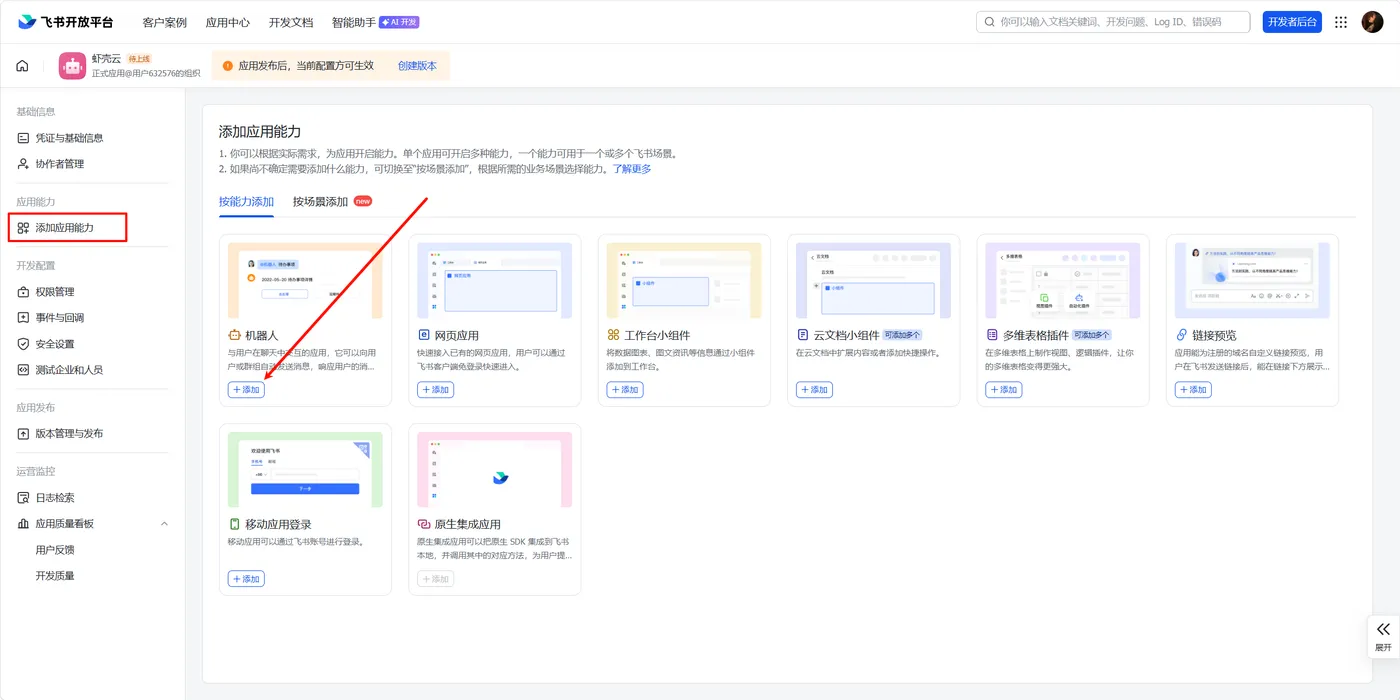This screenshot has width=1400, height=700.
Task: Open the 了解更多 link
Action: (632, 169)
